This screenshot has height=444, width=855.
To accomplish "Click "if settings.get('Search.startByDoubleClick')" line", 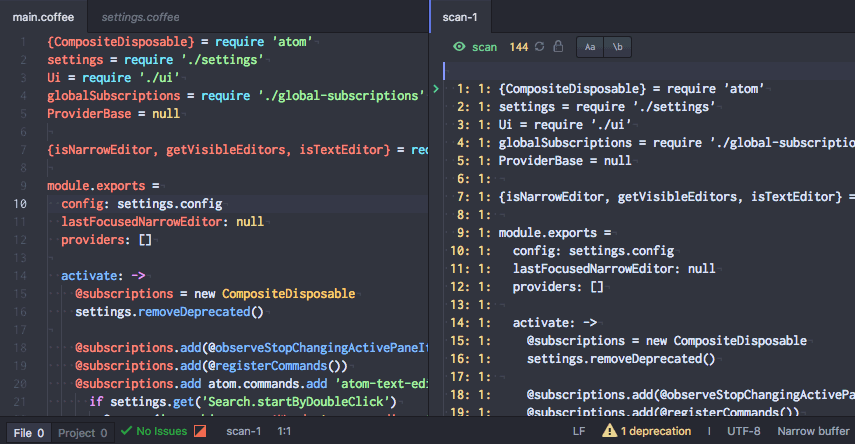I will coord(243,401).
